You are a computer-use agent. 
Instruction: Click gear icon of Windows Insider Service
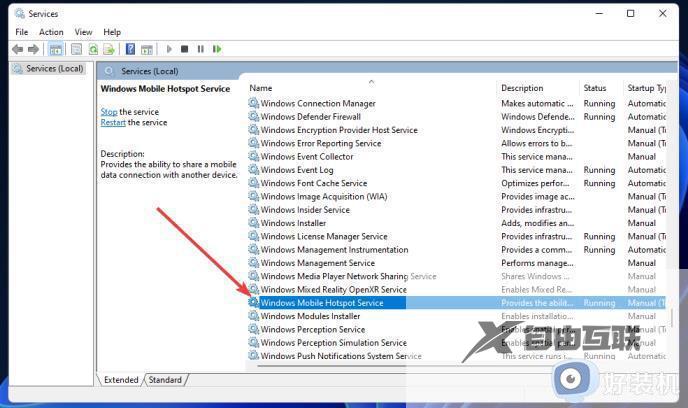click(x=254, y=210)
